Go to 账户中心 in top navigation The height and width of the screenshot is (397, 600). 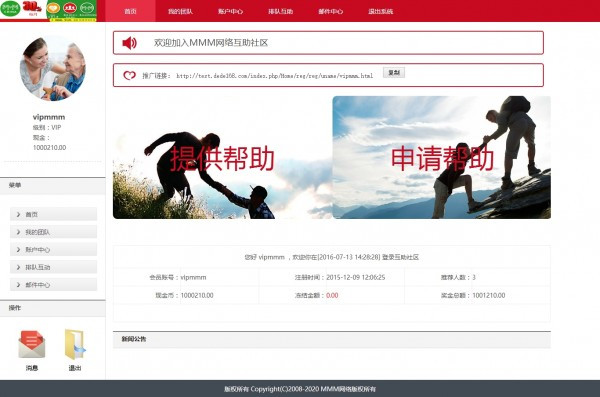point(230,11)
